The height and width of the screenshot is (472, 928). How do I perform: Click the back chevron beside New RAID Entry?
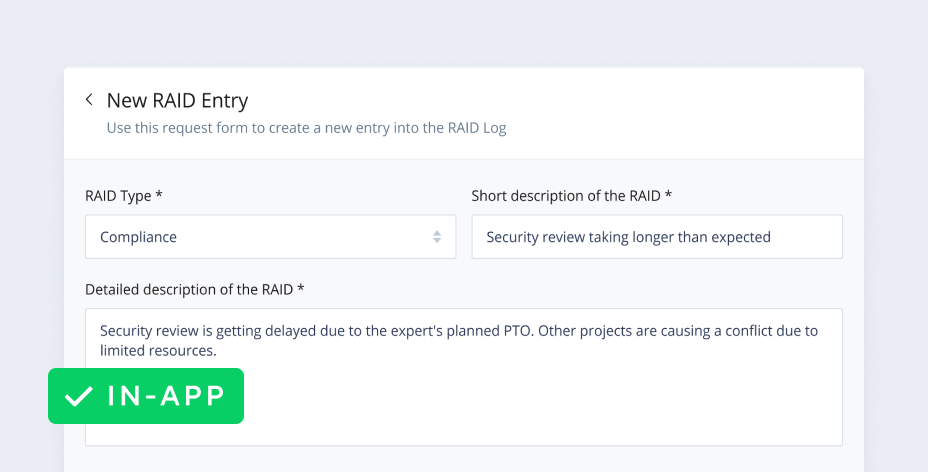89,100
